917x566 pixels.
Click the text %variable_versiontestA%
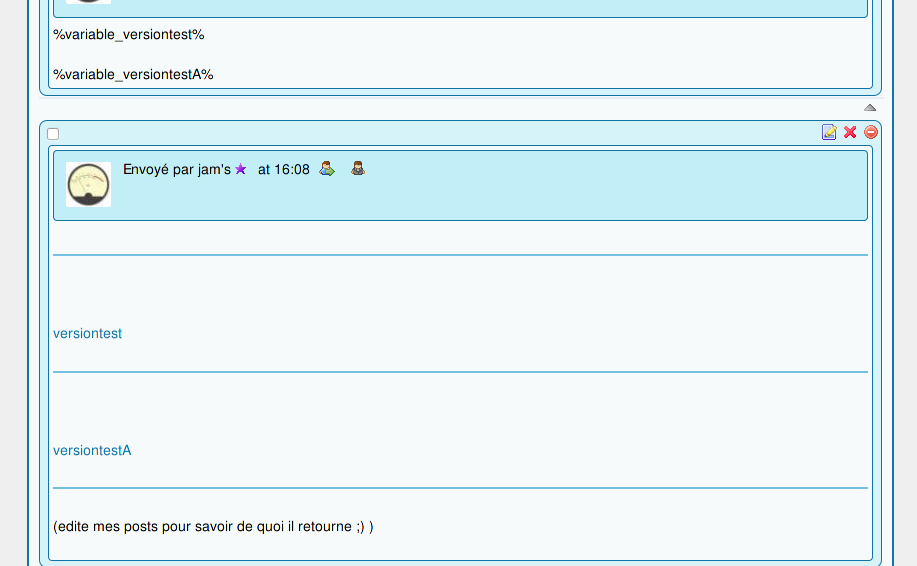pos(133,75)
